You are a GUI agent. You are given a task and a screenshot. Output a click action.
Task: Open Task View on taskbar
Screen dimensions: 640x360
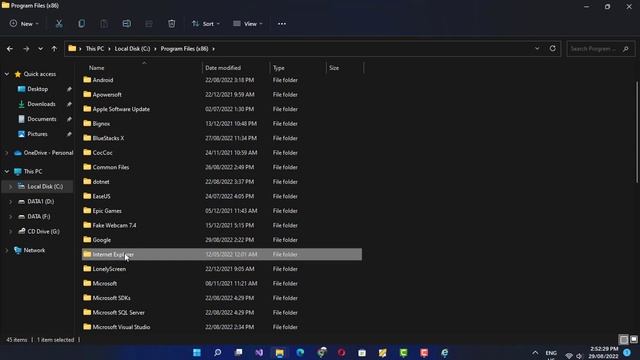(238, 352)
